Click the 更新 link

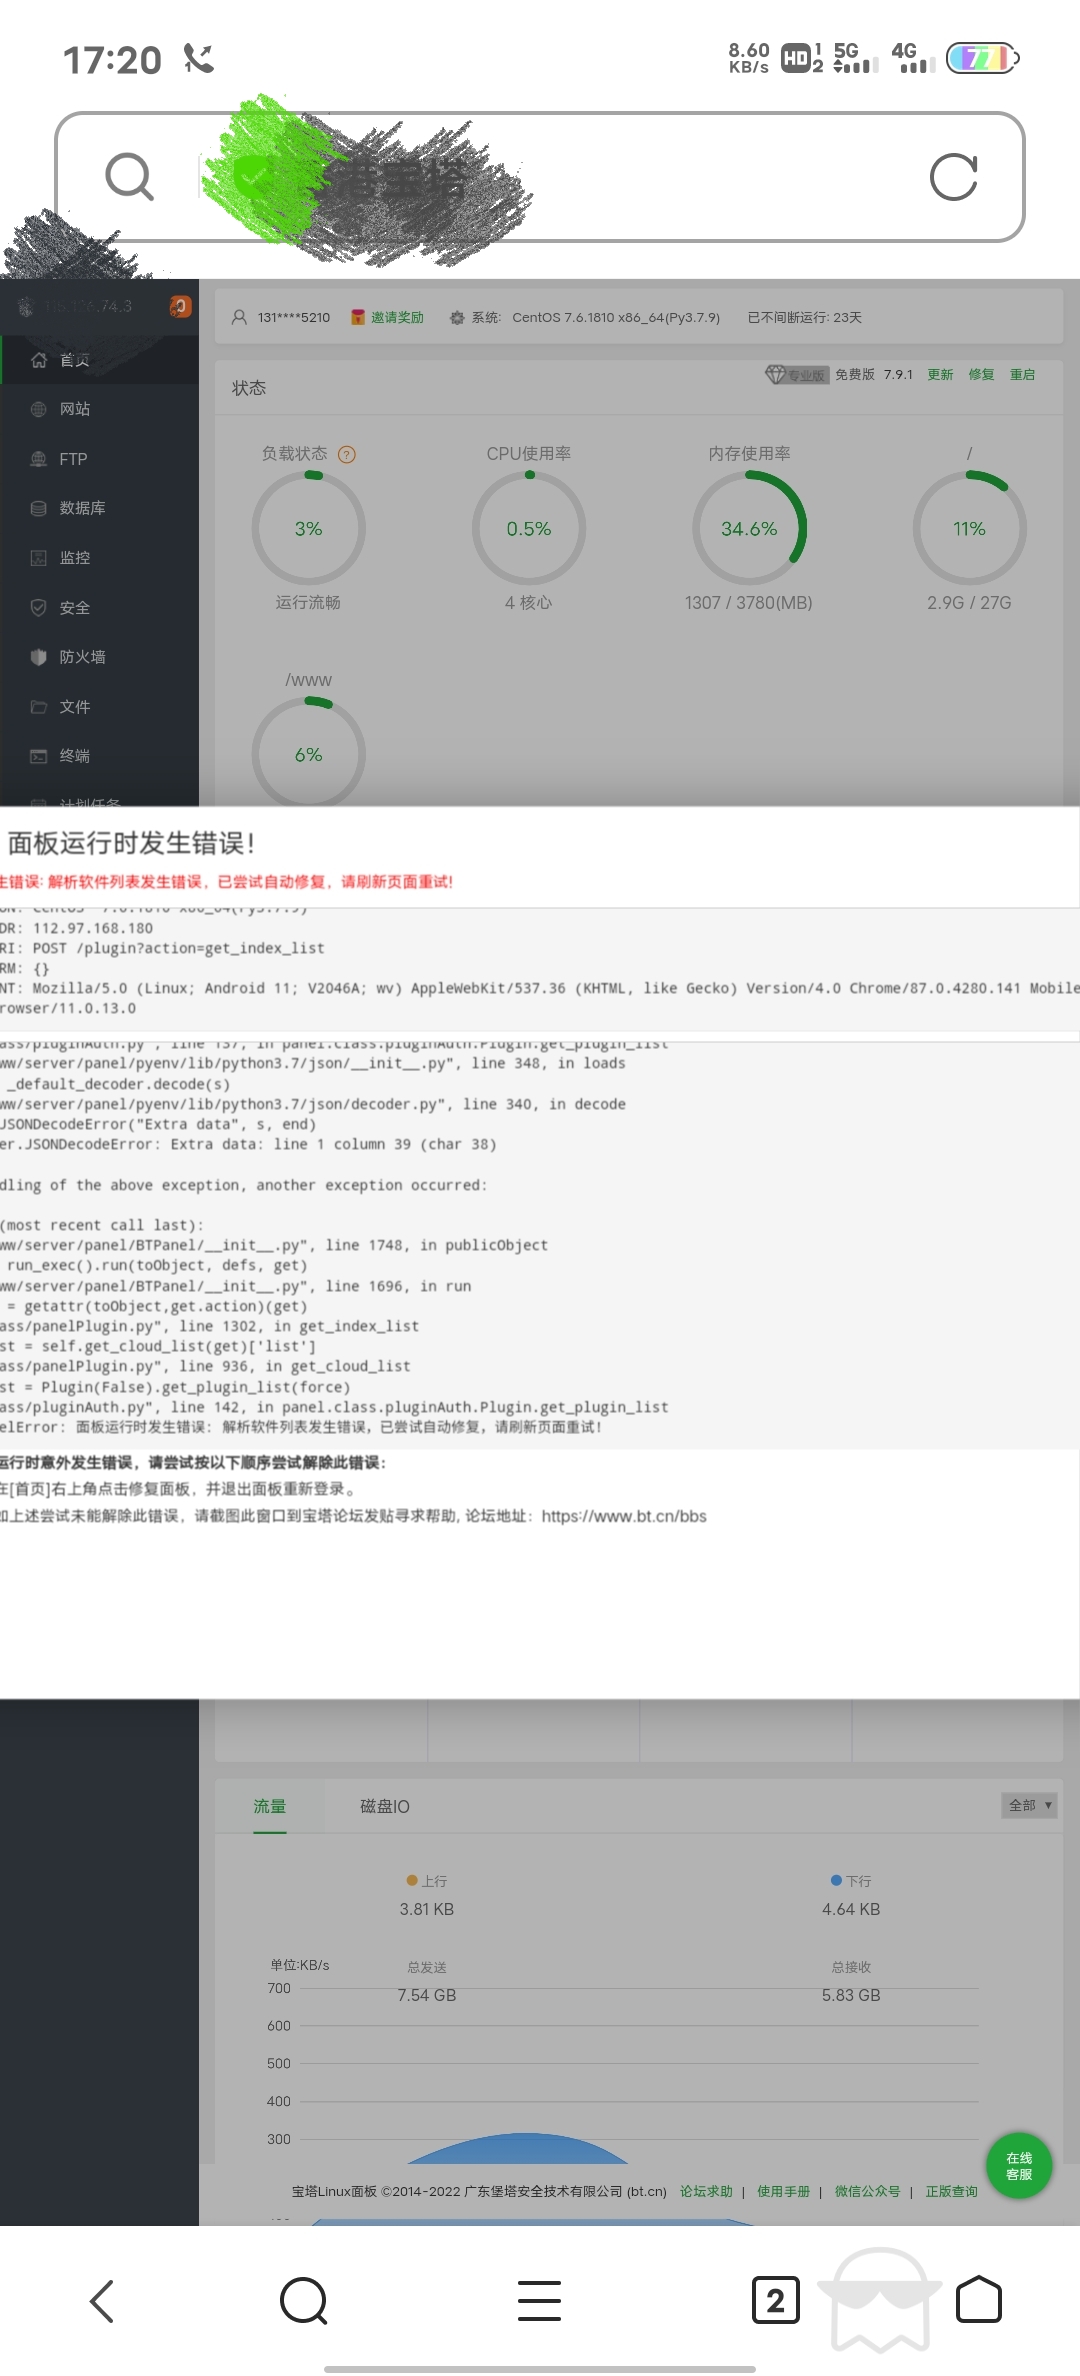[x=940, y=374]
